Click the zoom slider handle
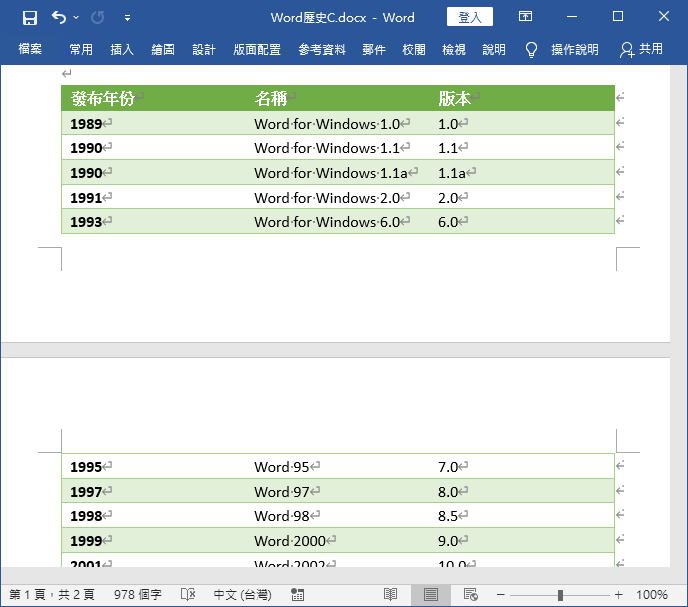This screenshot has width=688, height=607. pyautogui.click(x=560, y=595)
